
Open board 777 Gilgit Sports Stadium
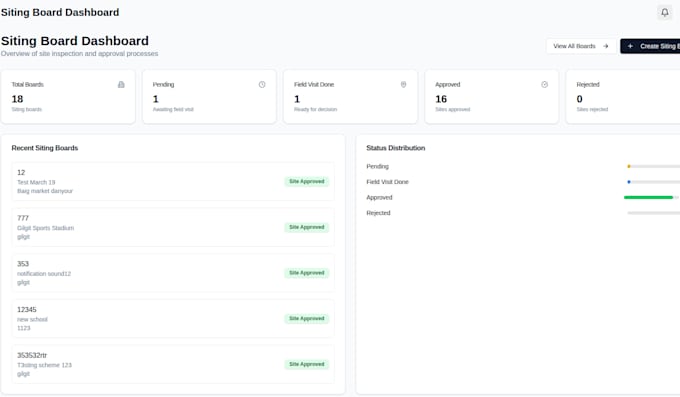(173, 227)
